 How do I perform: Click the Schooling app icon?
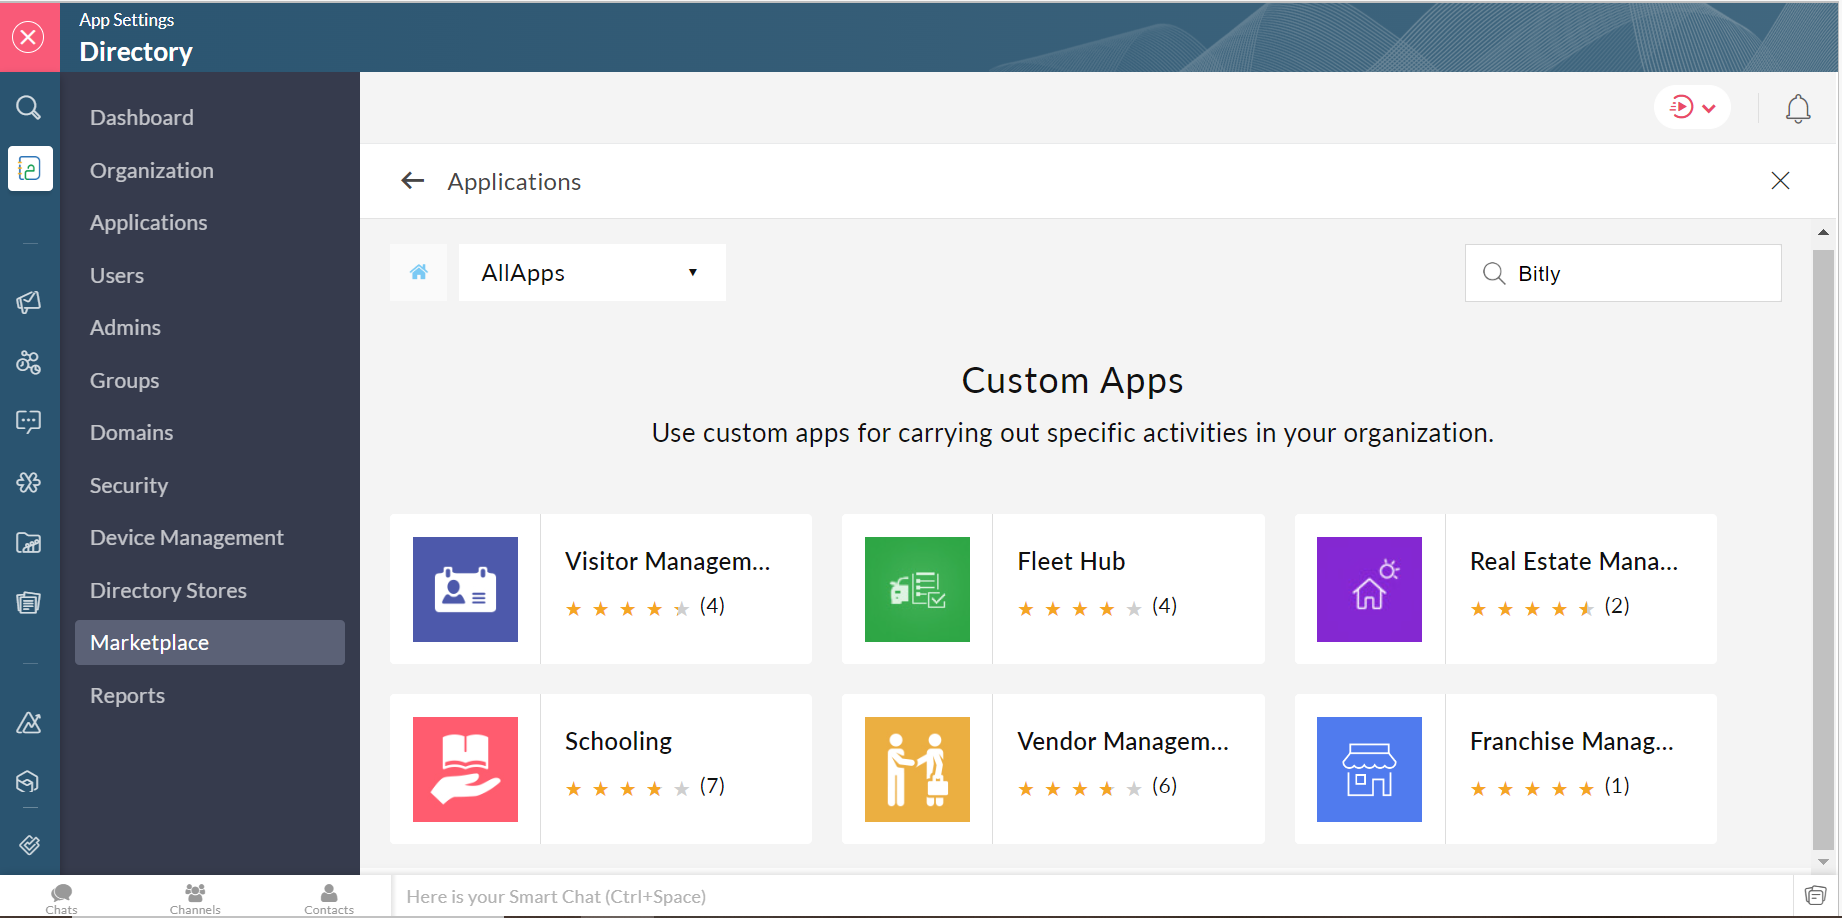[x=465, y=769]
